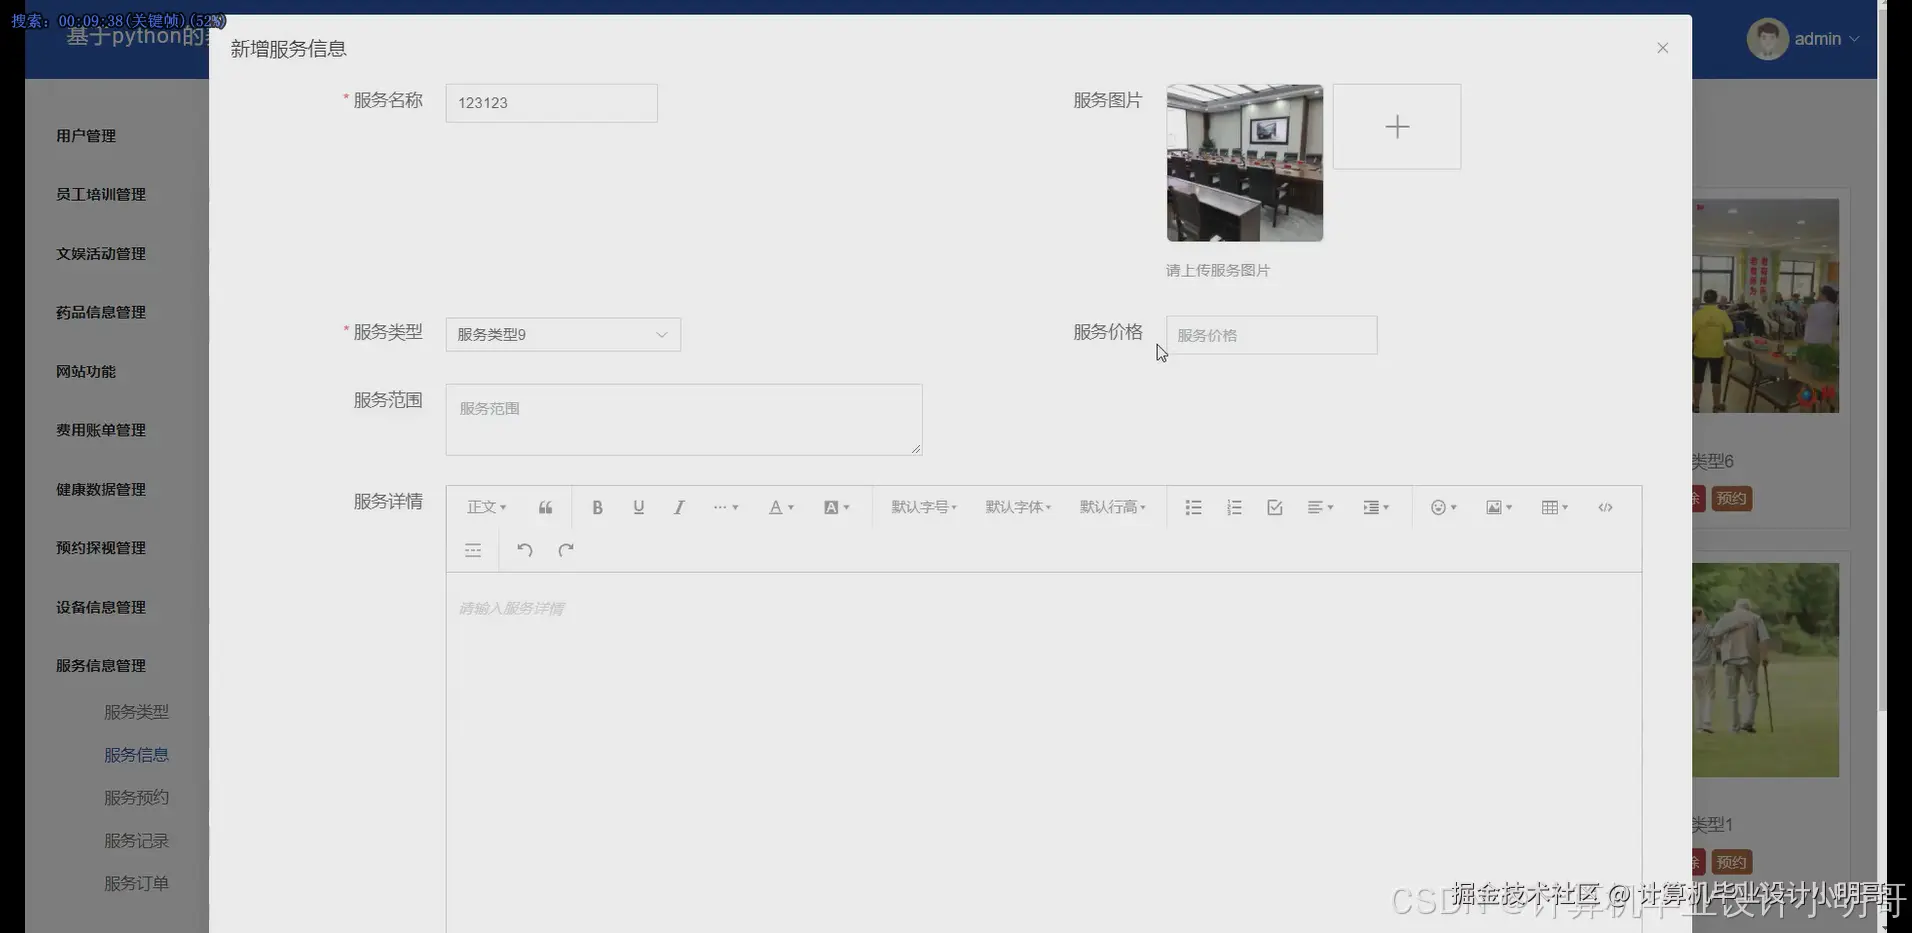Click the 服务名称 input containing 123123

pos(551,103)
